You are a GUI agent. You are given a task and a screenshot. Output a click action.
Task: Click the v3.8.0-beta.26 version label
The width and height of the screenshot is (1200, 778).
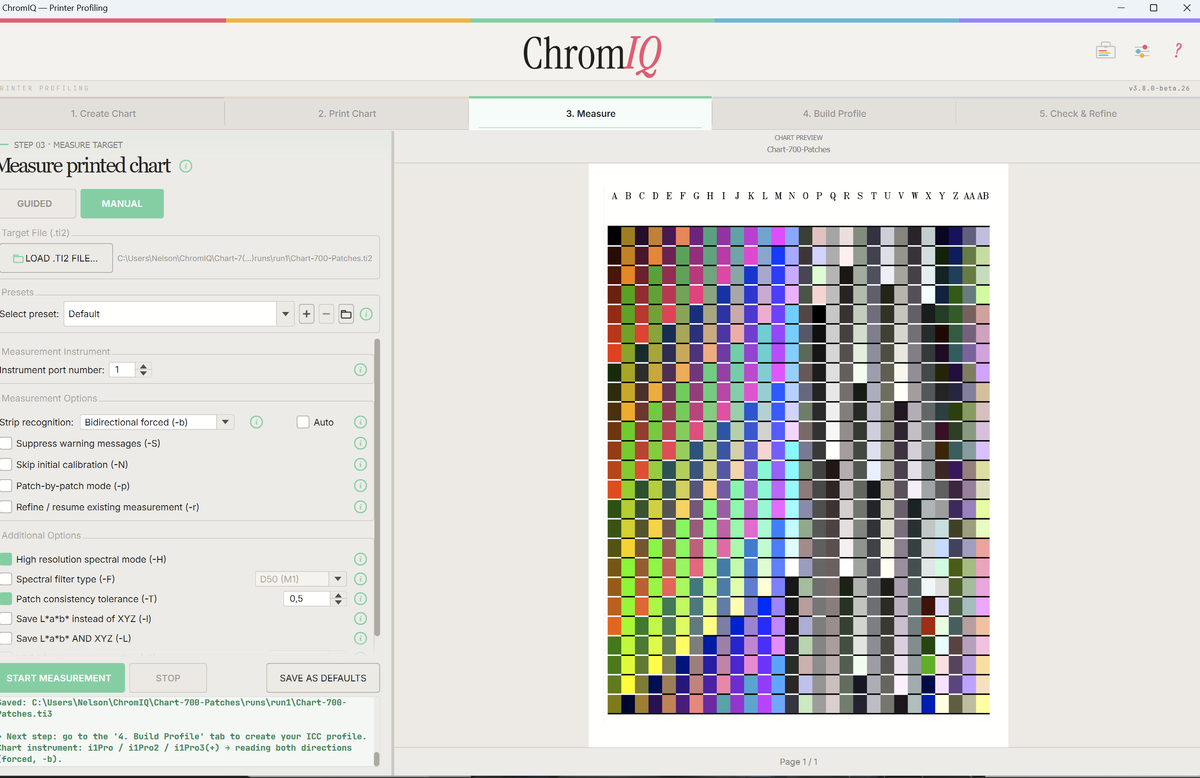[1159, 88]
